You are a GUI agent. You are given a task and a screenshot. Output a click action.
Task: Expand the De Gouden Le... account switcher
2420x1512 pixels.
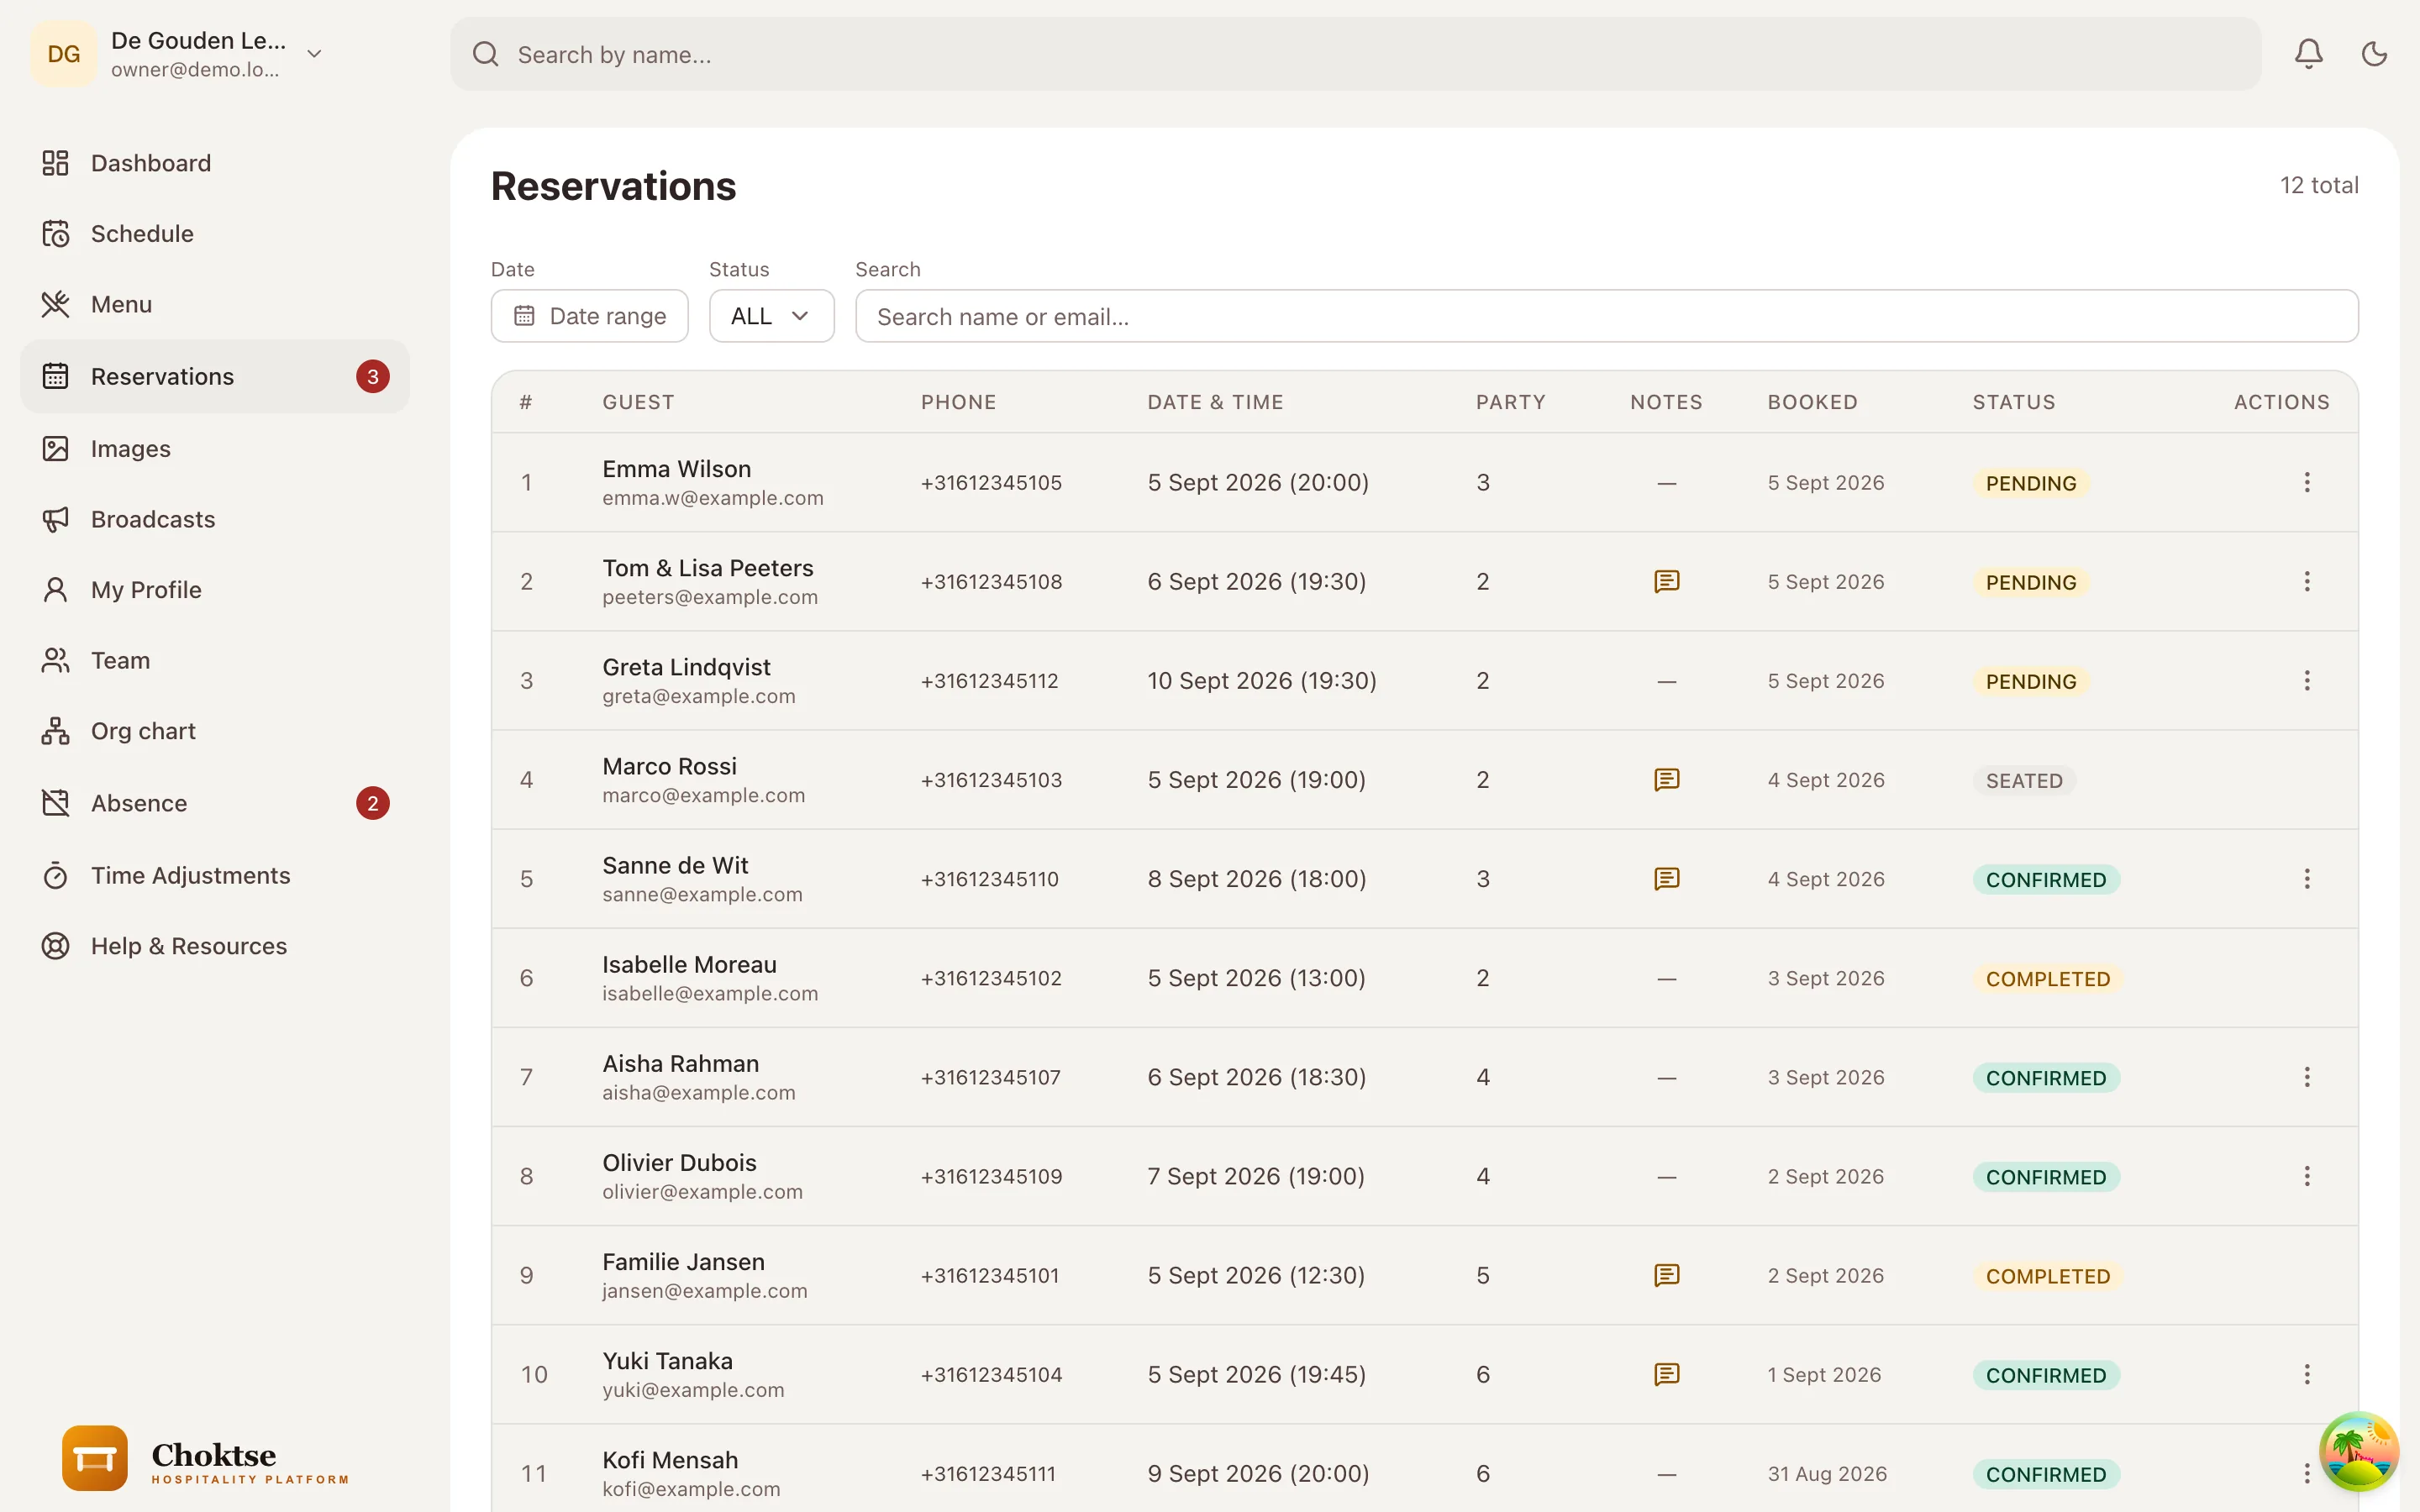tap(314, 54)
